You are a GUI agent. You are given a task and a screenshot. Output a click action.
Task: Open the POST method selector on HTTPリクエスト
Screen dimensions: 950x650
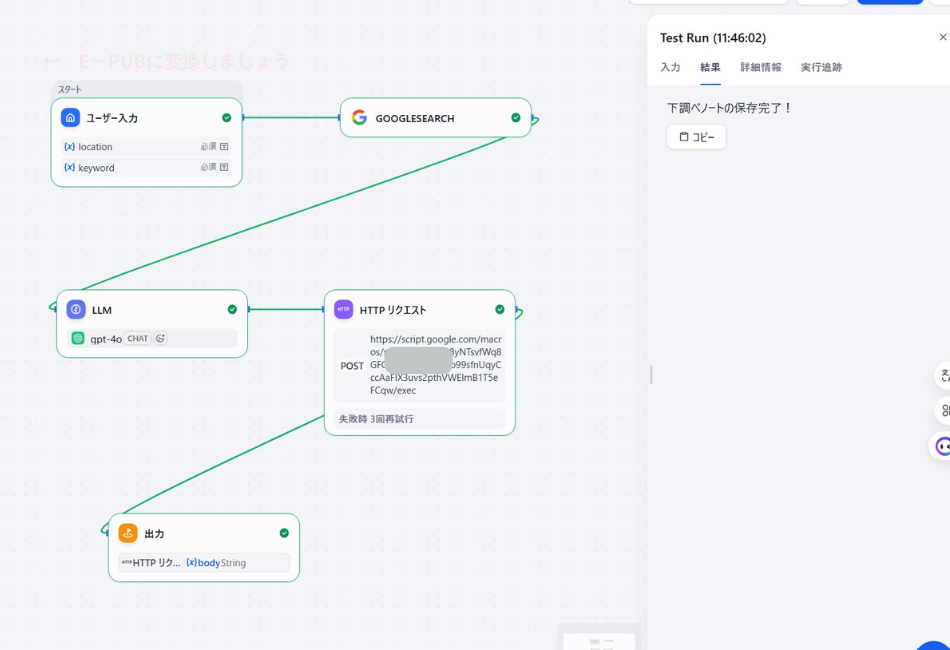pos(352,366)
